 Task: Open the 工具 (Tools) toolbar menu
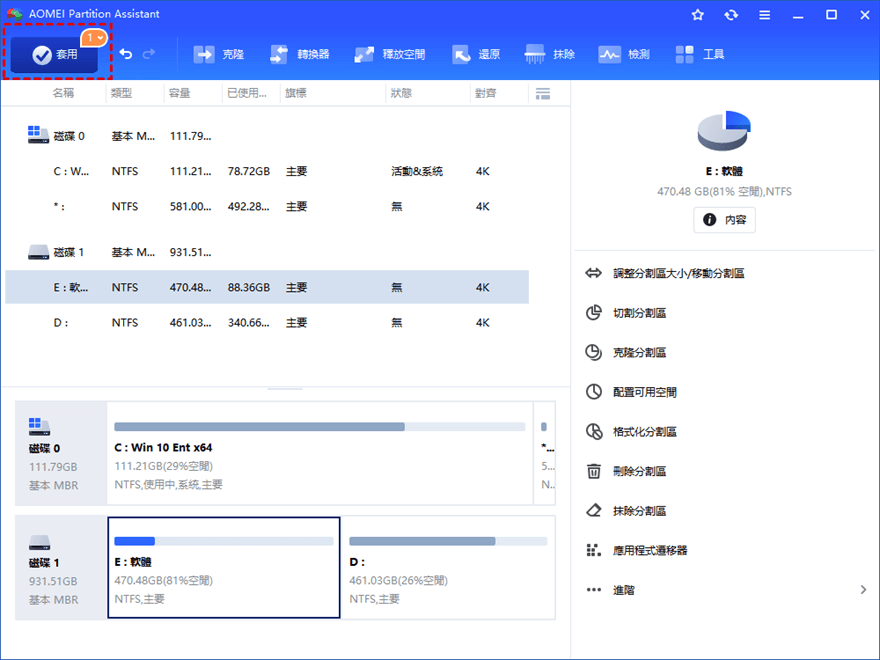point(699,54)
